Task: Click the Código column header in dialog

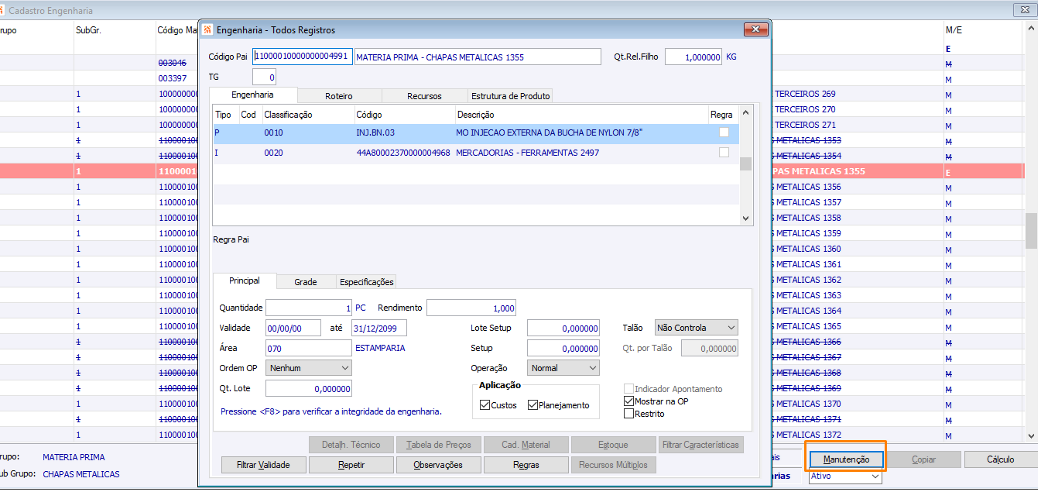Action: coord(404,115)
